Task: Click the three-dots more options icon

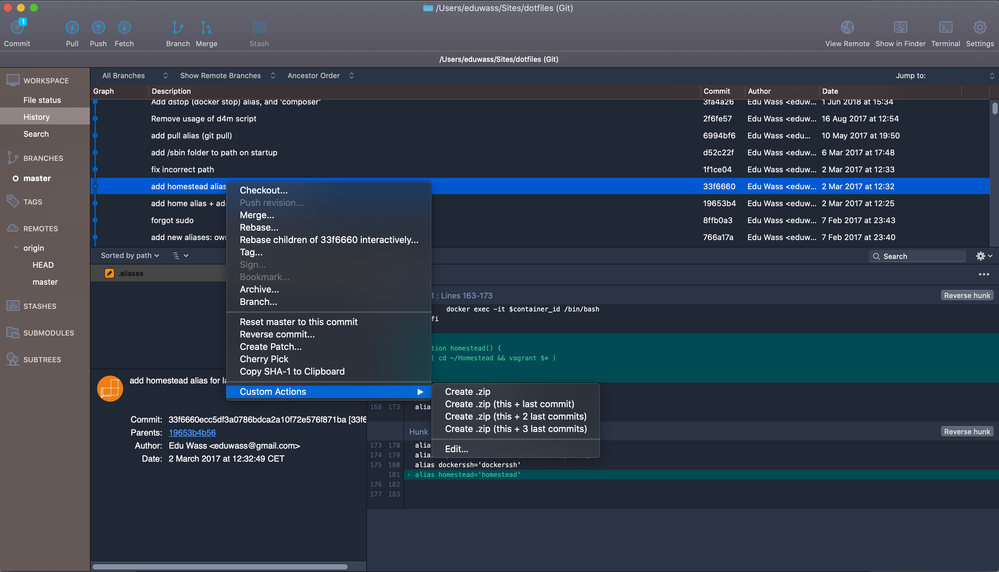Action: click(x=984, y=275)
